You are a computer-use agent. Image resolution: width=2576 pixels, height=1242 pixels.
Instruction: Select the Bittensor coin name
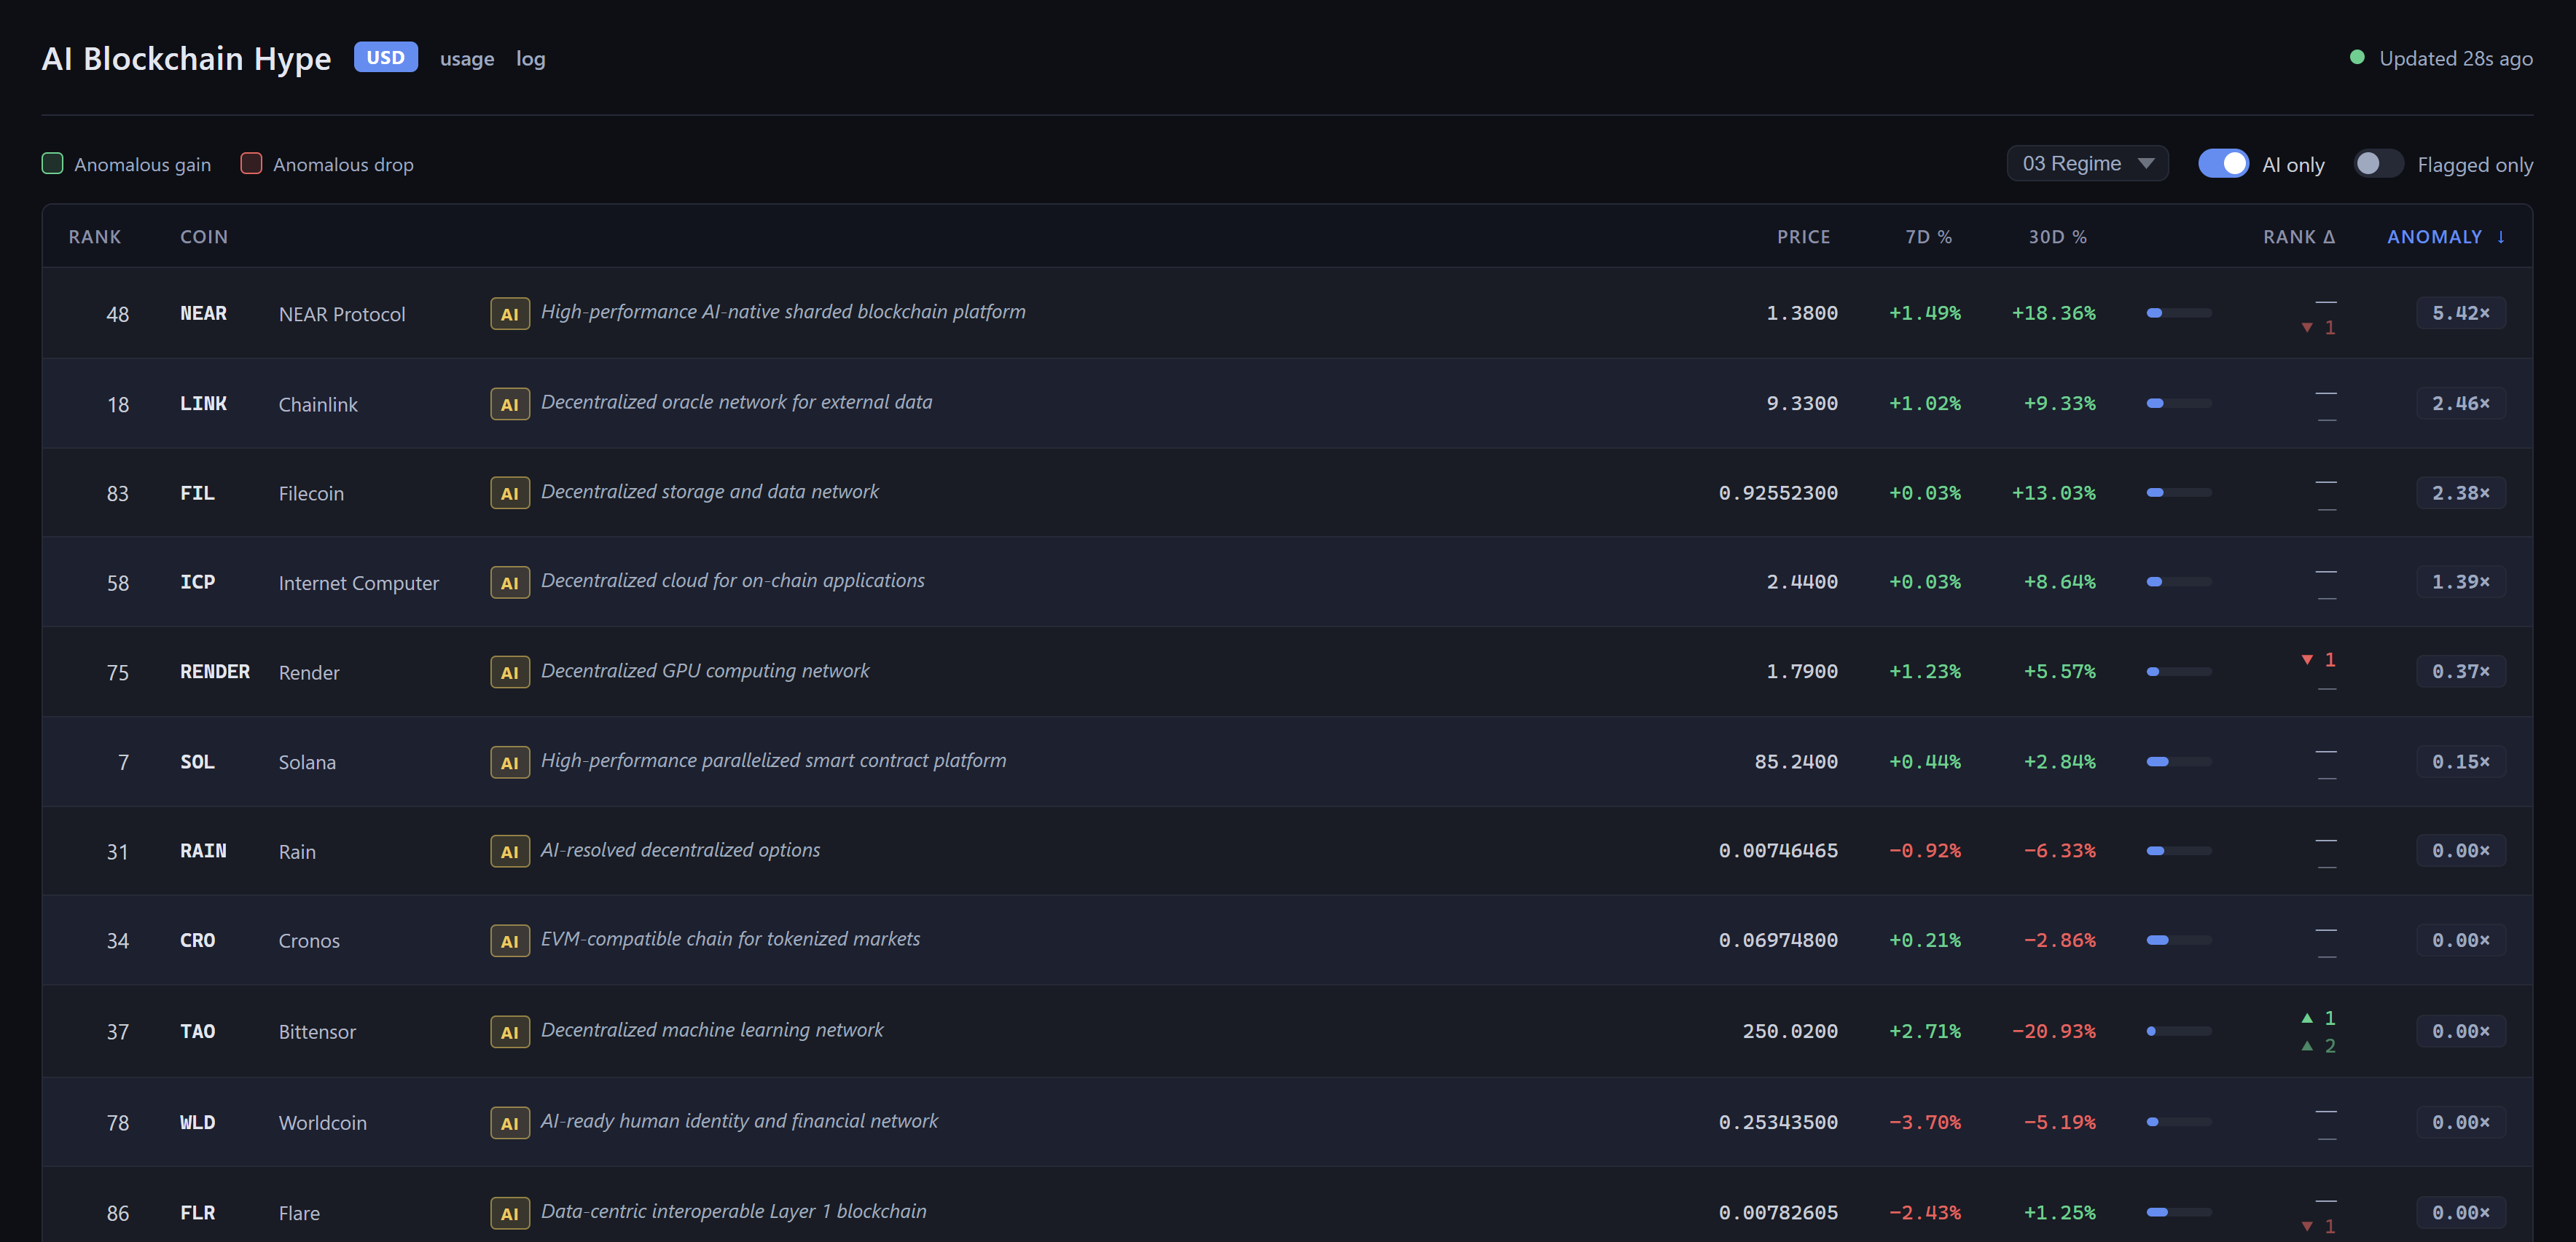point(317,1032)
